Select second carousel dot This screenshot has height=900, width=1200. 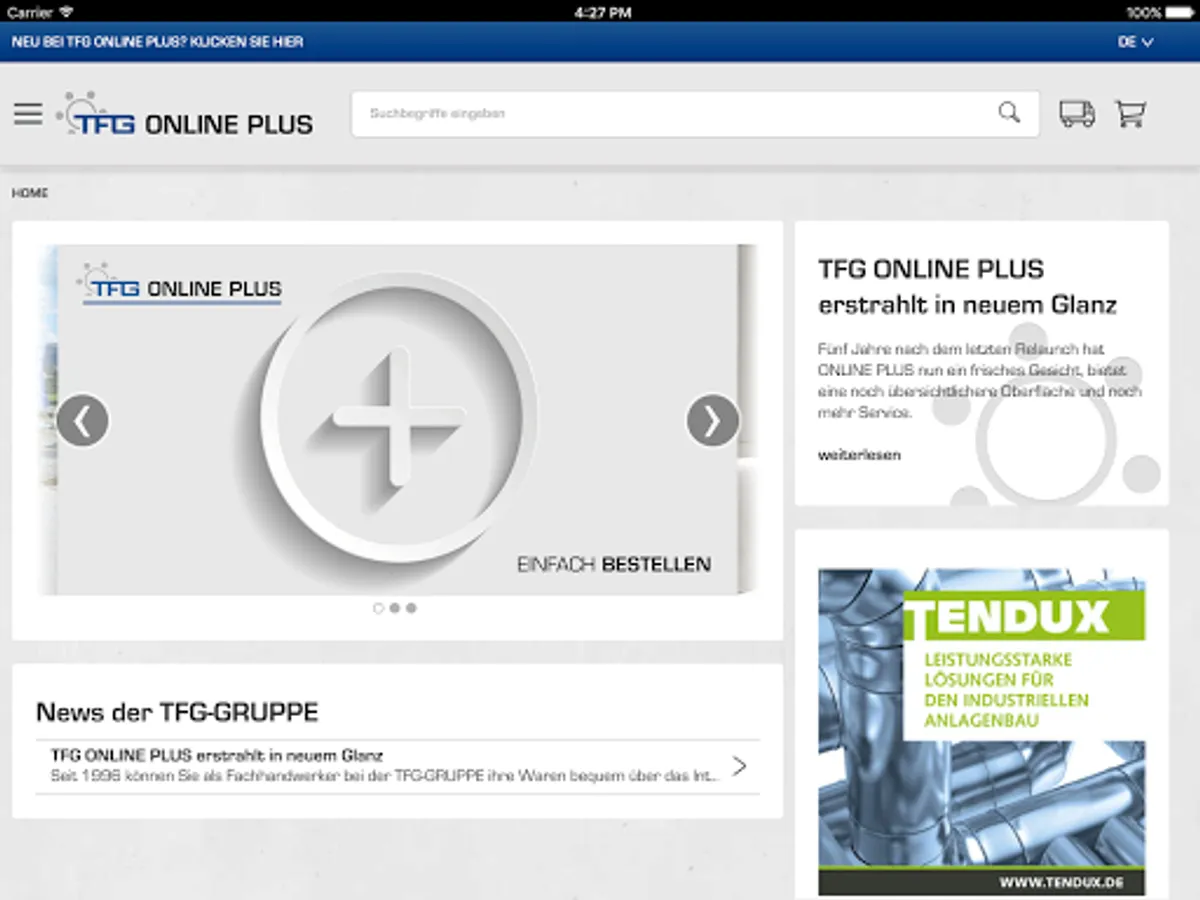click(395, 608)
